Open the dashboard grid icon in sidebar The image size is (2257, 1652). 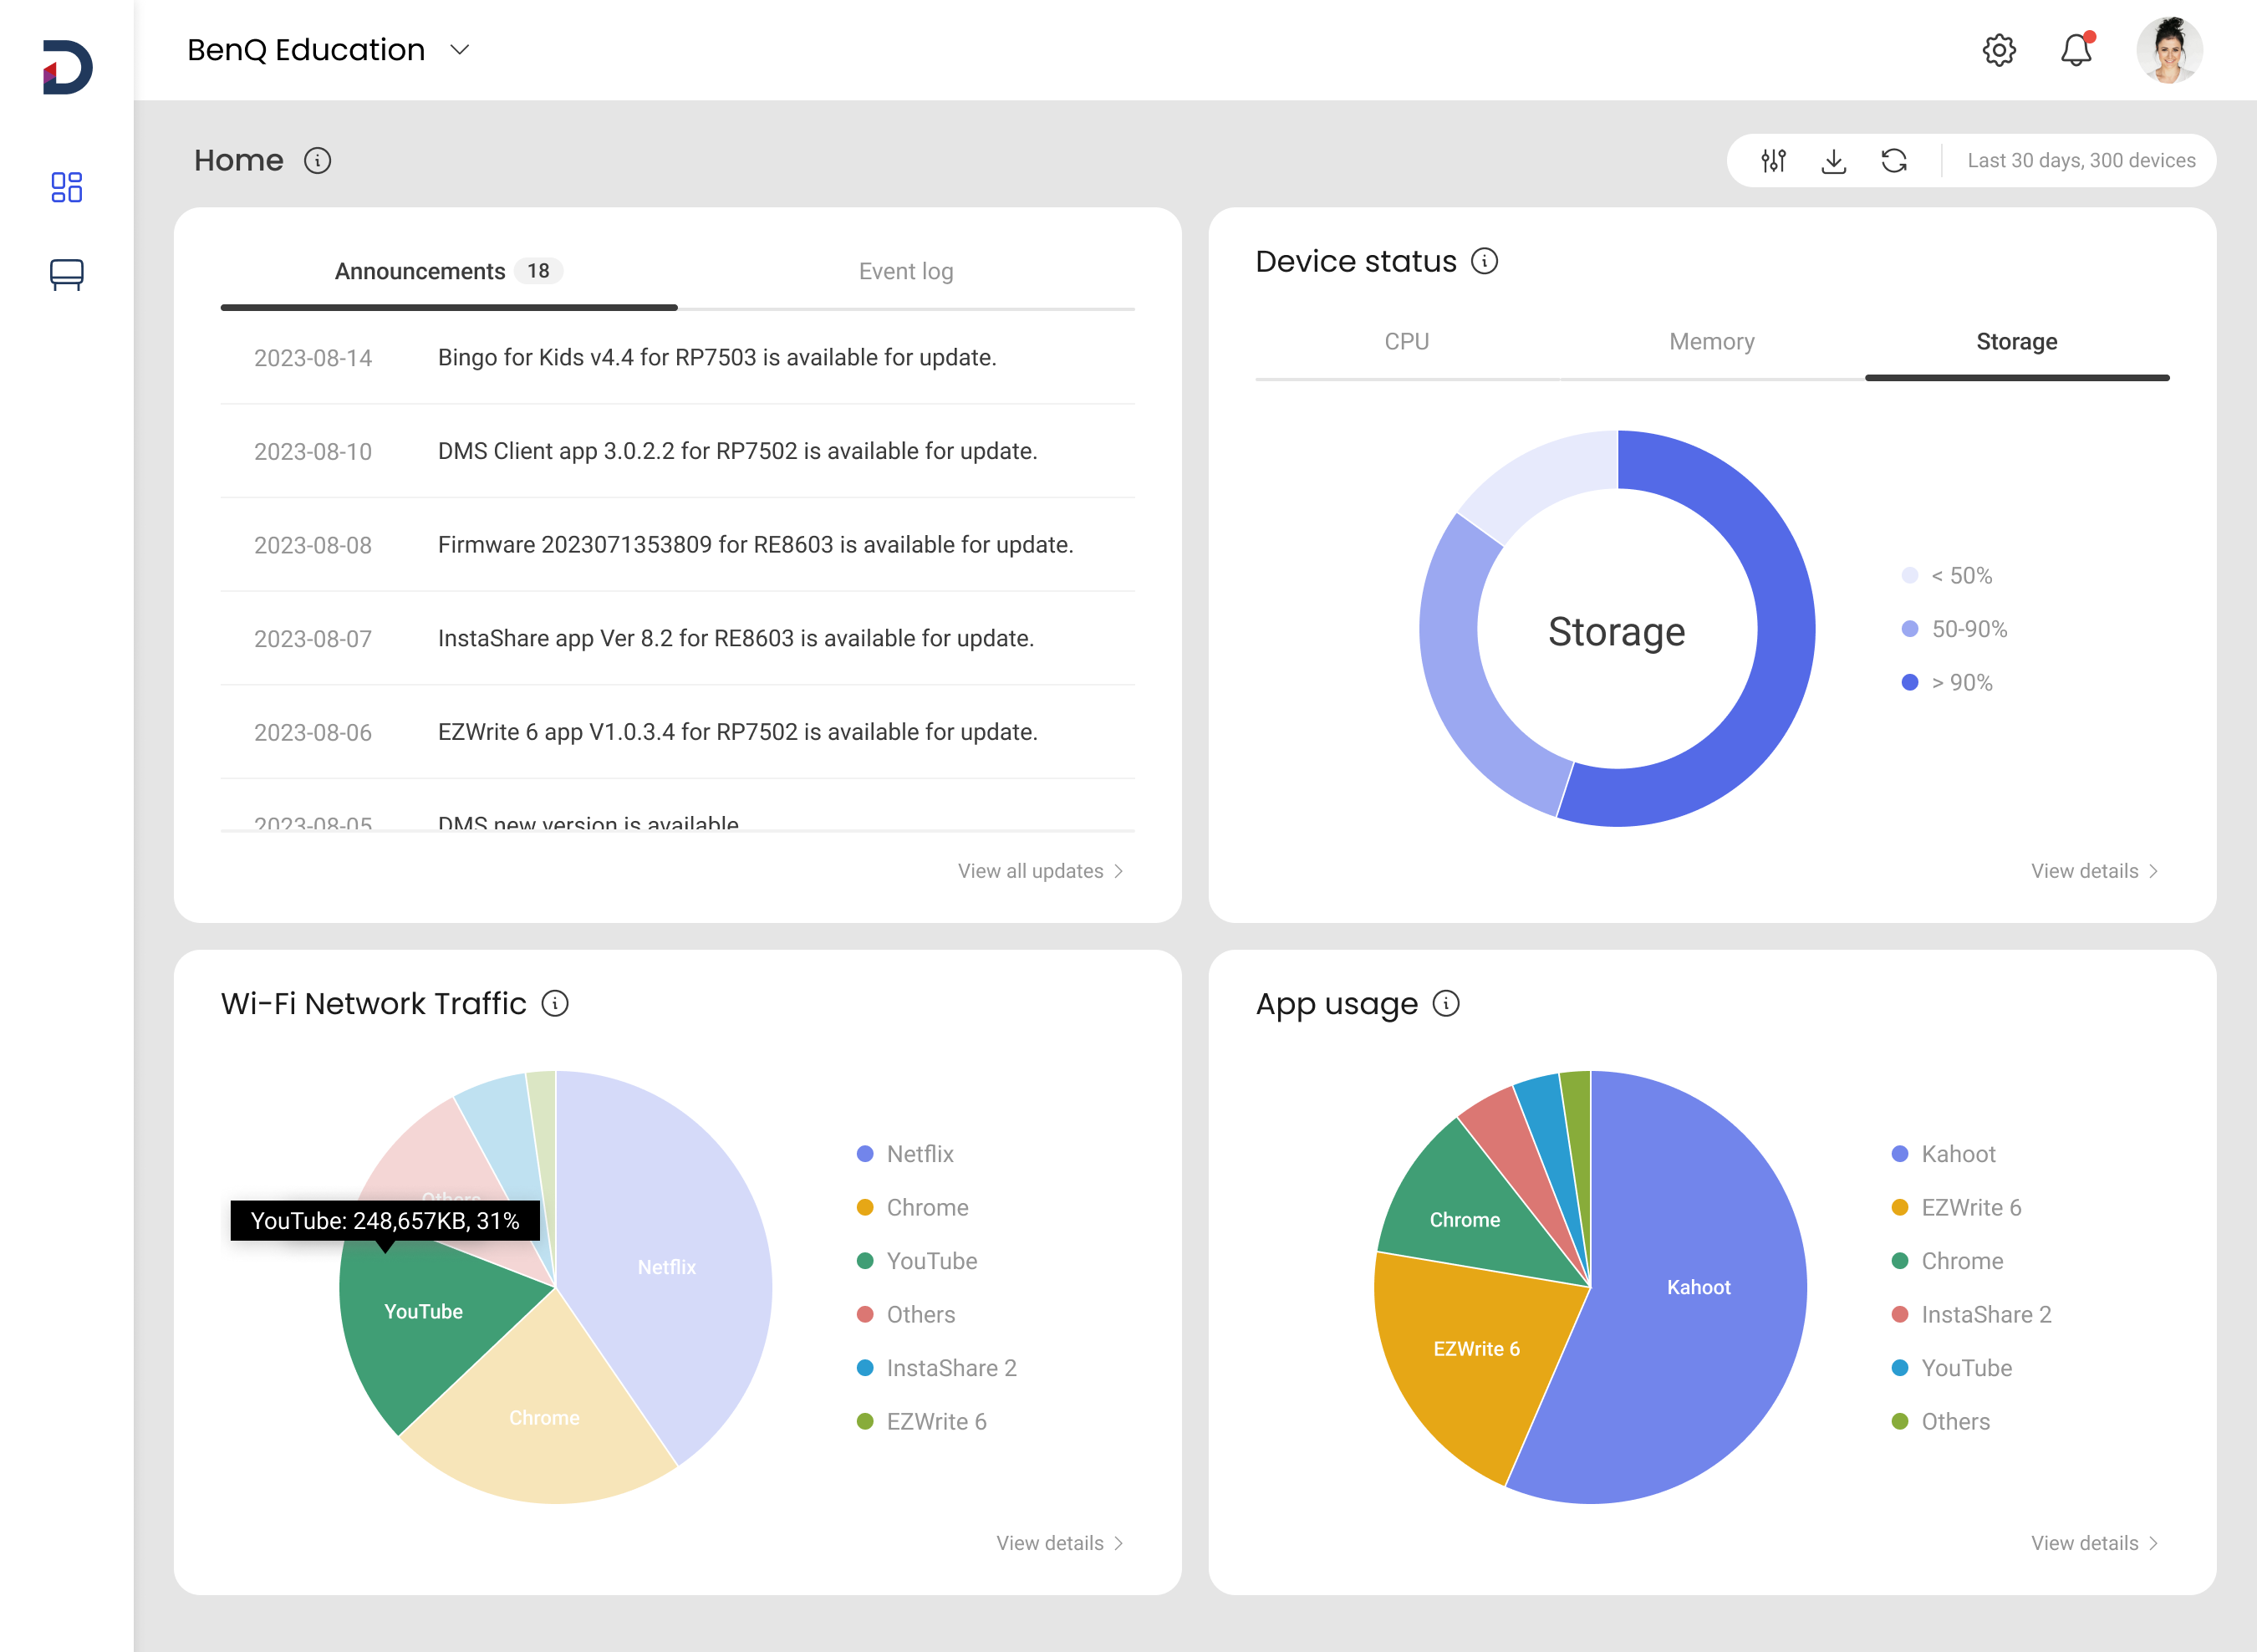tap(66, 187)
